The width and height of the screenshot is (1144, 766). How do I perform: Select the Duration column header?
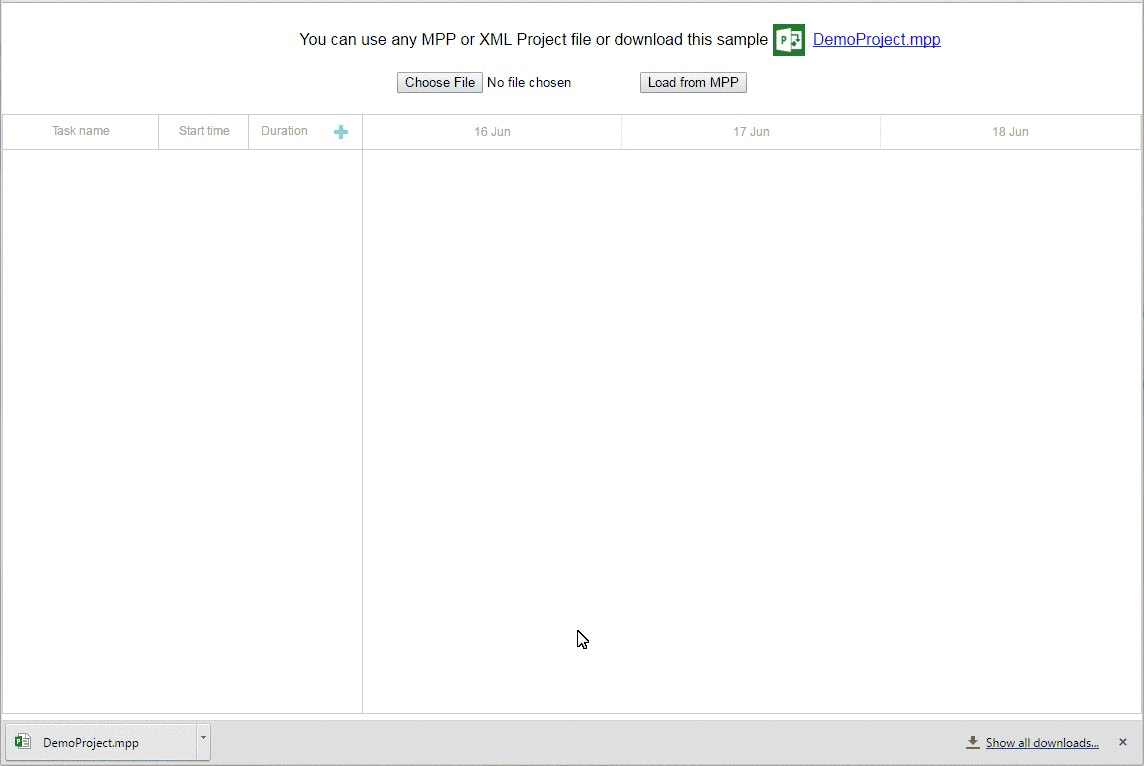(x=284, y=131)
